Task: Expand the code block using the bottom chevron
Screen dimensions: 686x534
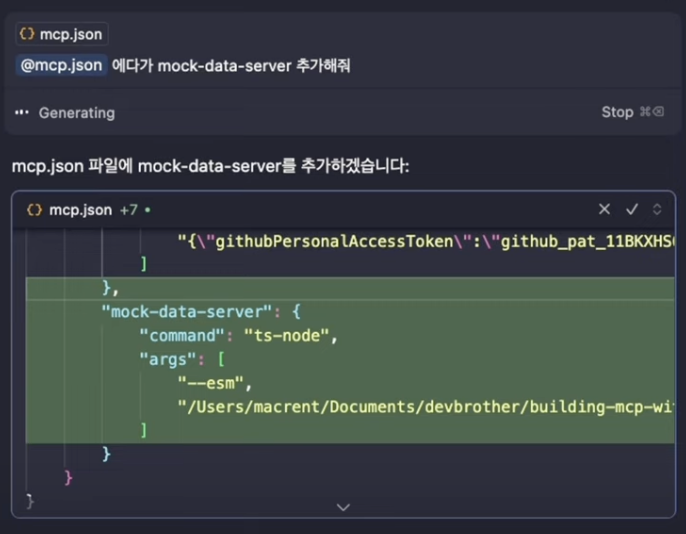Action: tap(343, 507)
